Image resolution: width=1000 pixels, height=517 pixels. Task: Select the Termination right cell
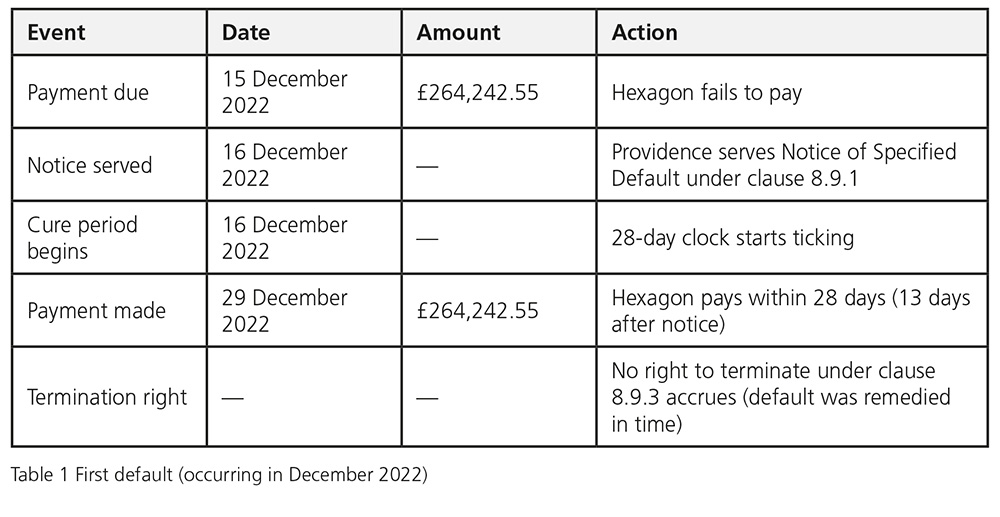click(x=107, y=397)
